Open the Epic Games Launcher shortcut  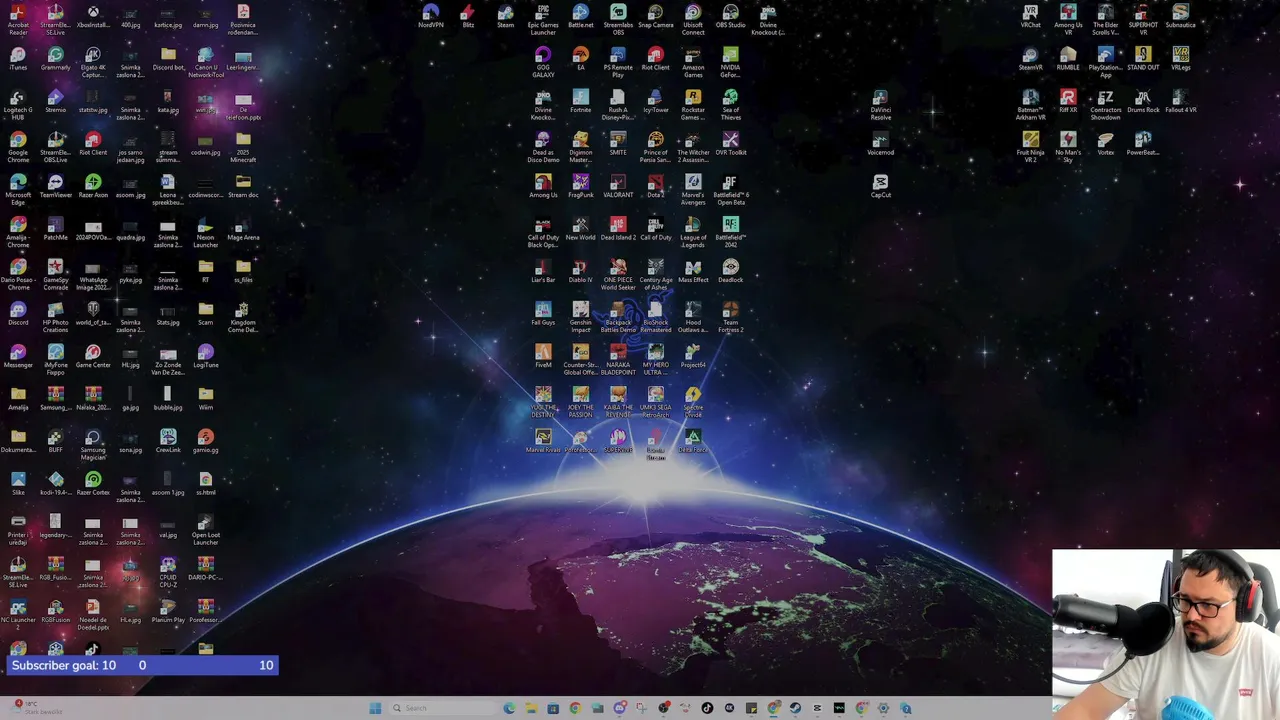point(543,19)
